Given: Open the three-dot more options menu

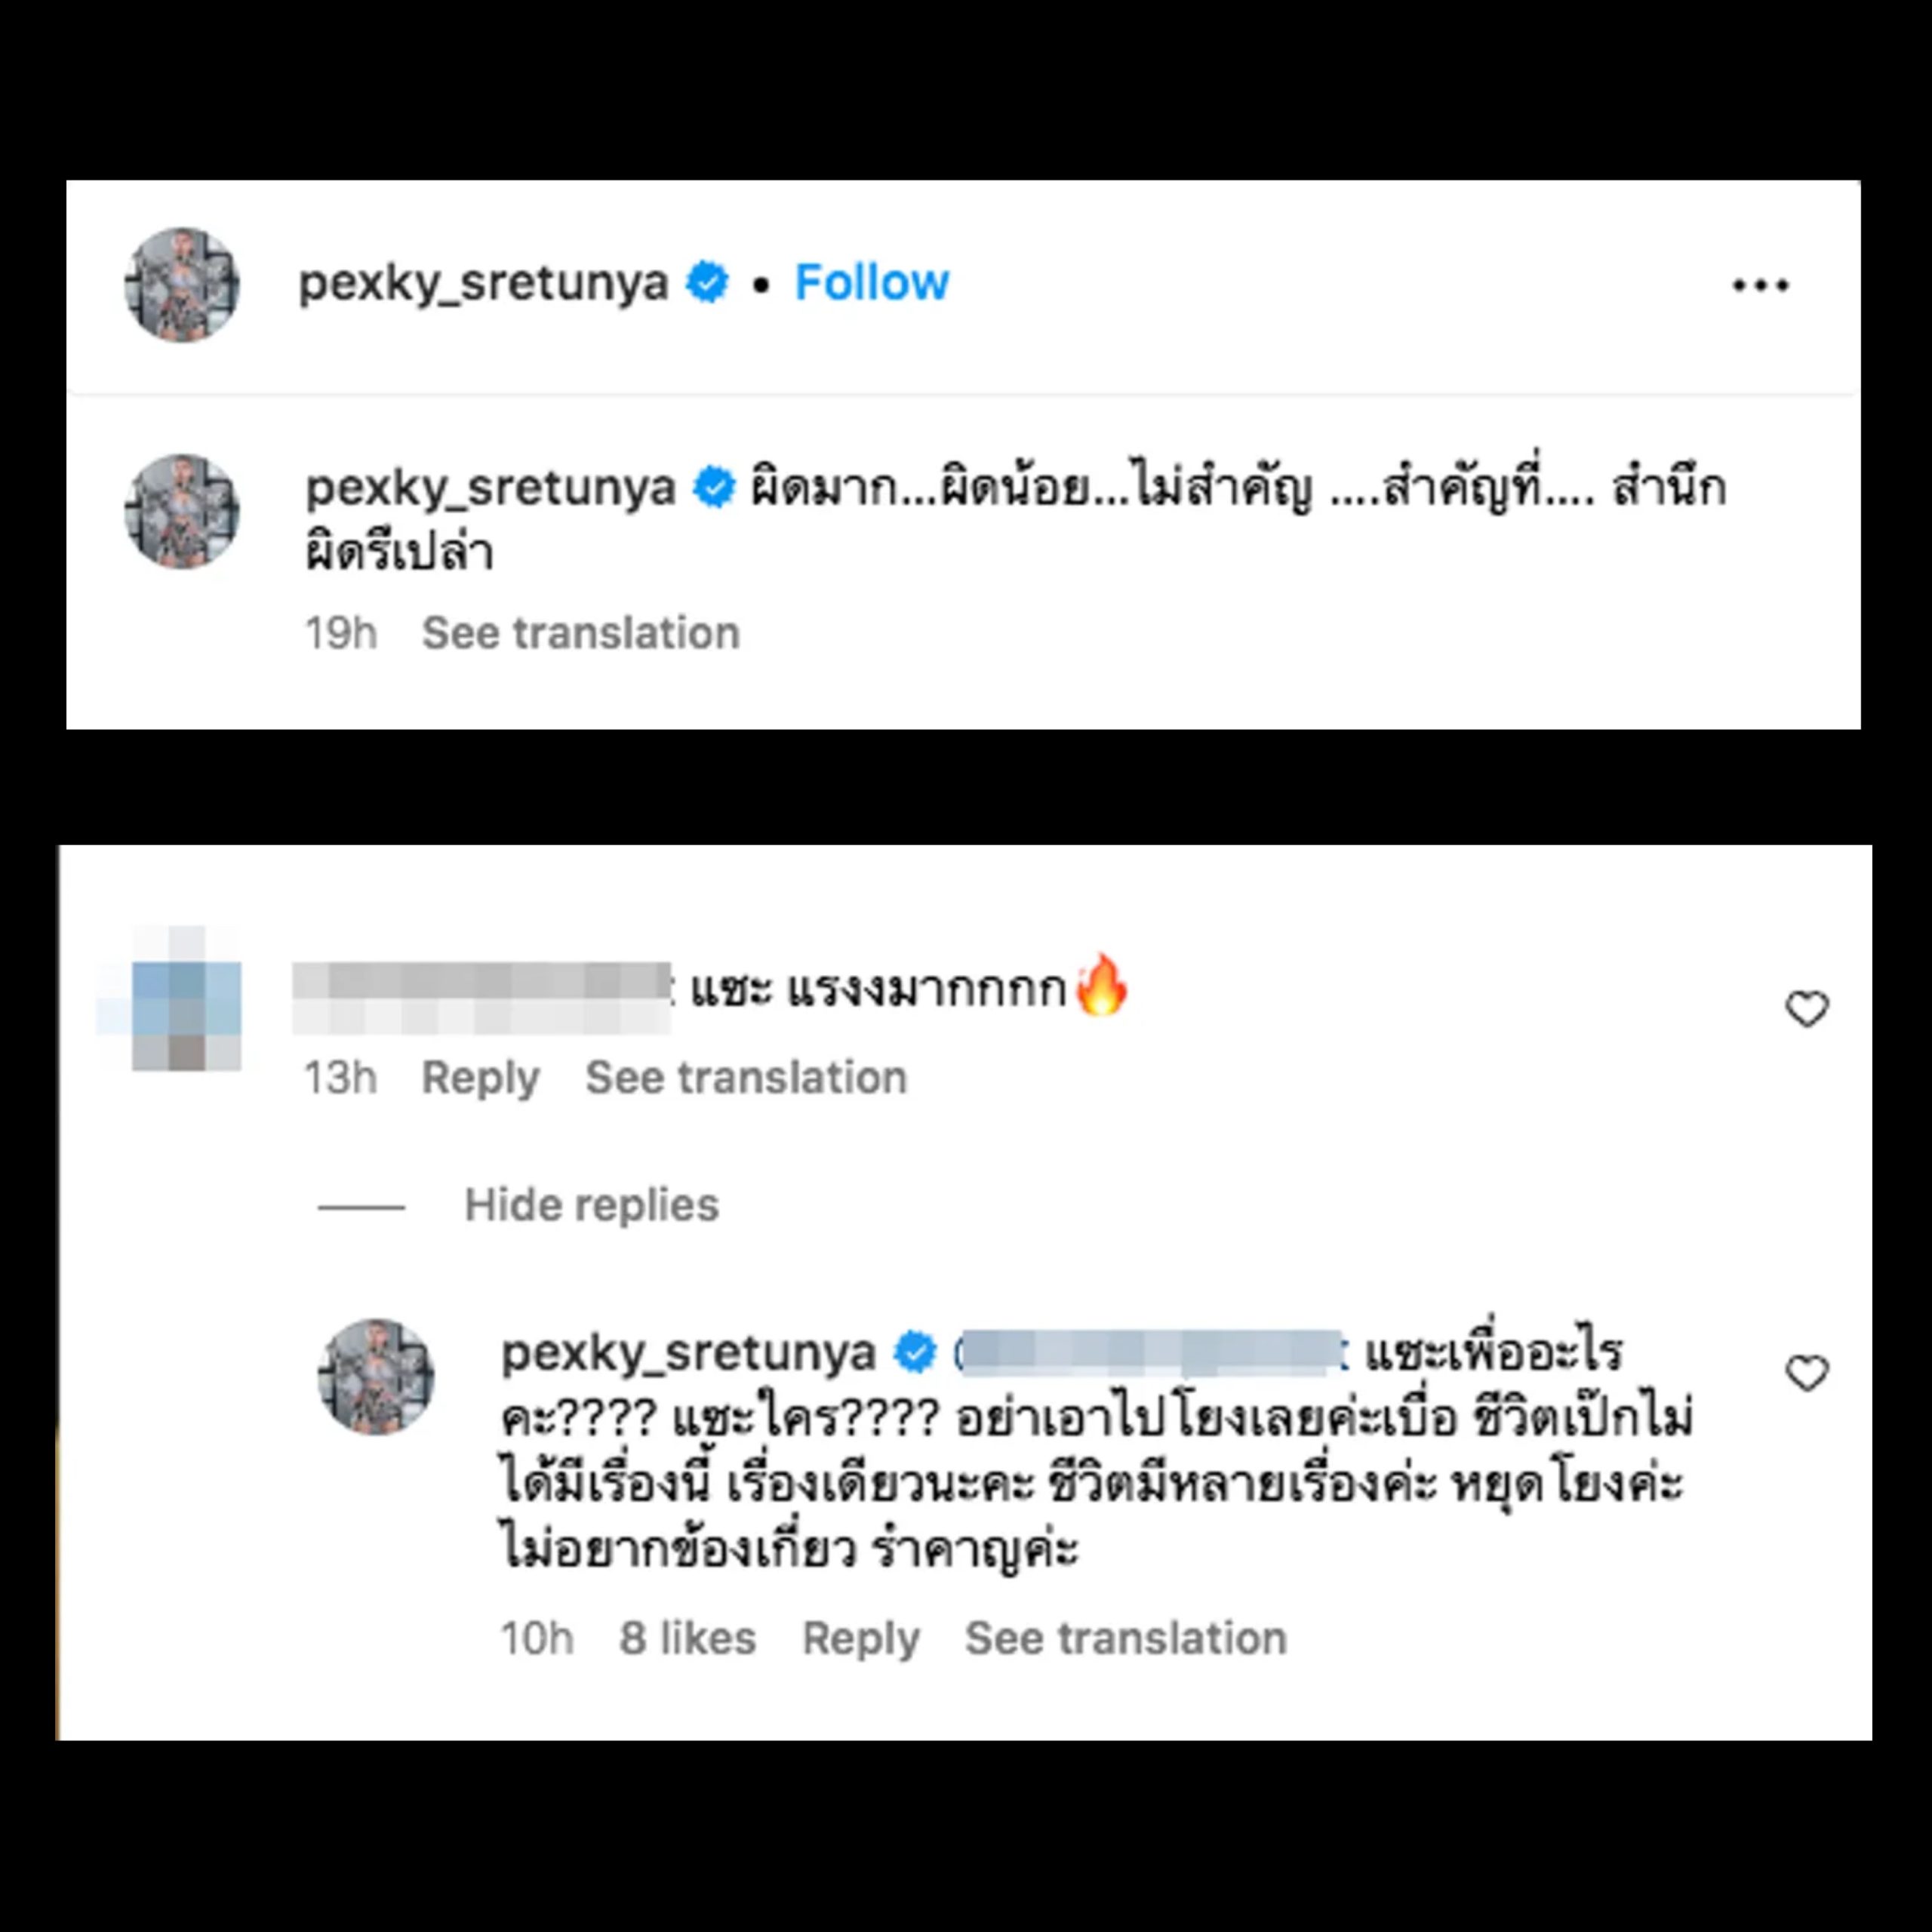Looking at the screenshot, I should (x=1760, y=286).
